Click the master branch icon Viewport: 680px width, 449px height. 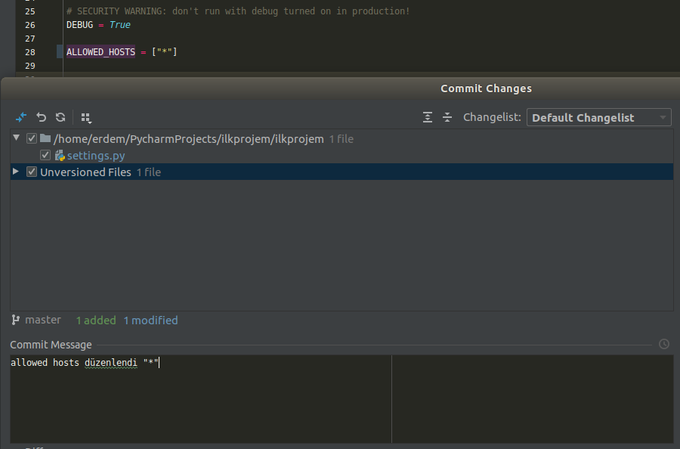tap(16, 320)
